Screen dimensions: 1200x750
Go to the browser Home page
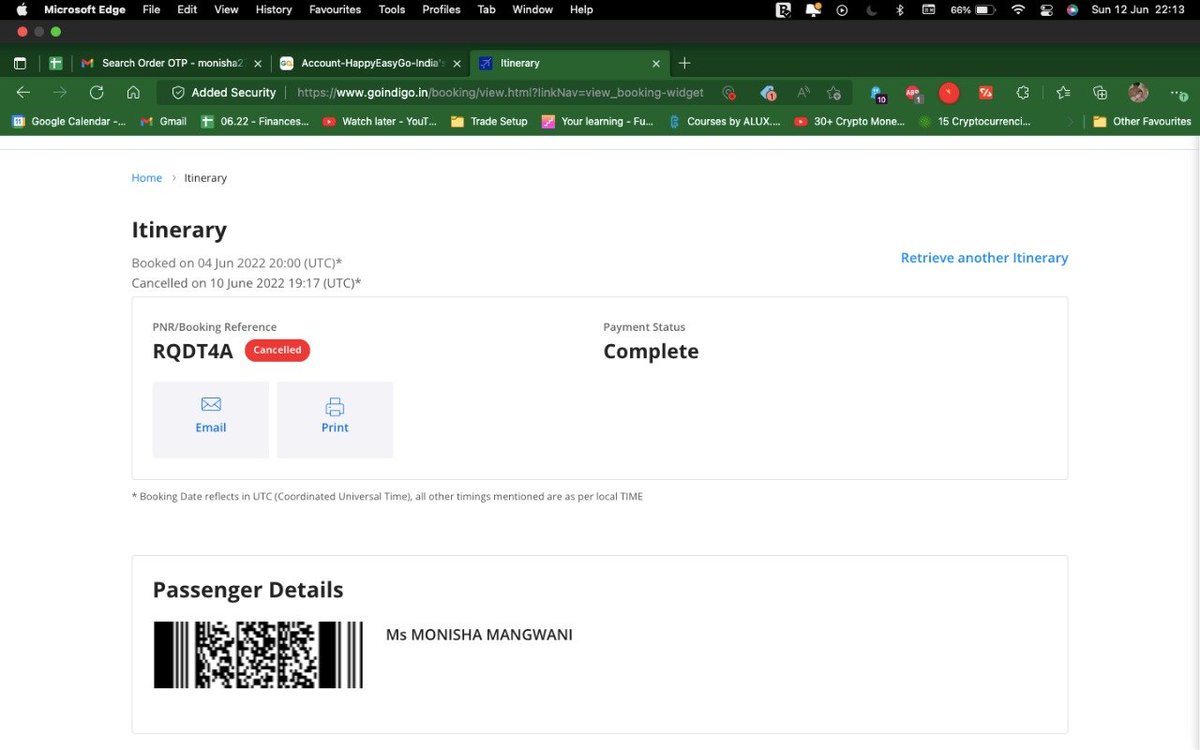click(133, 92)
